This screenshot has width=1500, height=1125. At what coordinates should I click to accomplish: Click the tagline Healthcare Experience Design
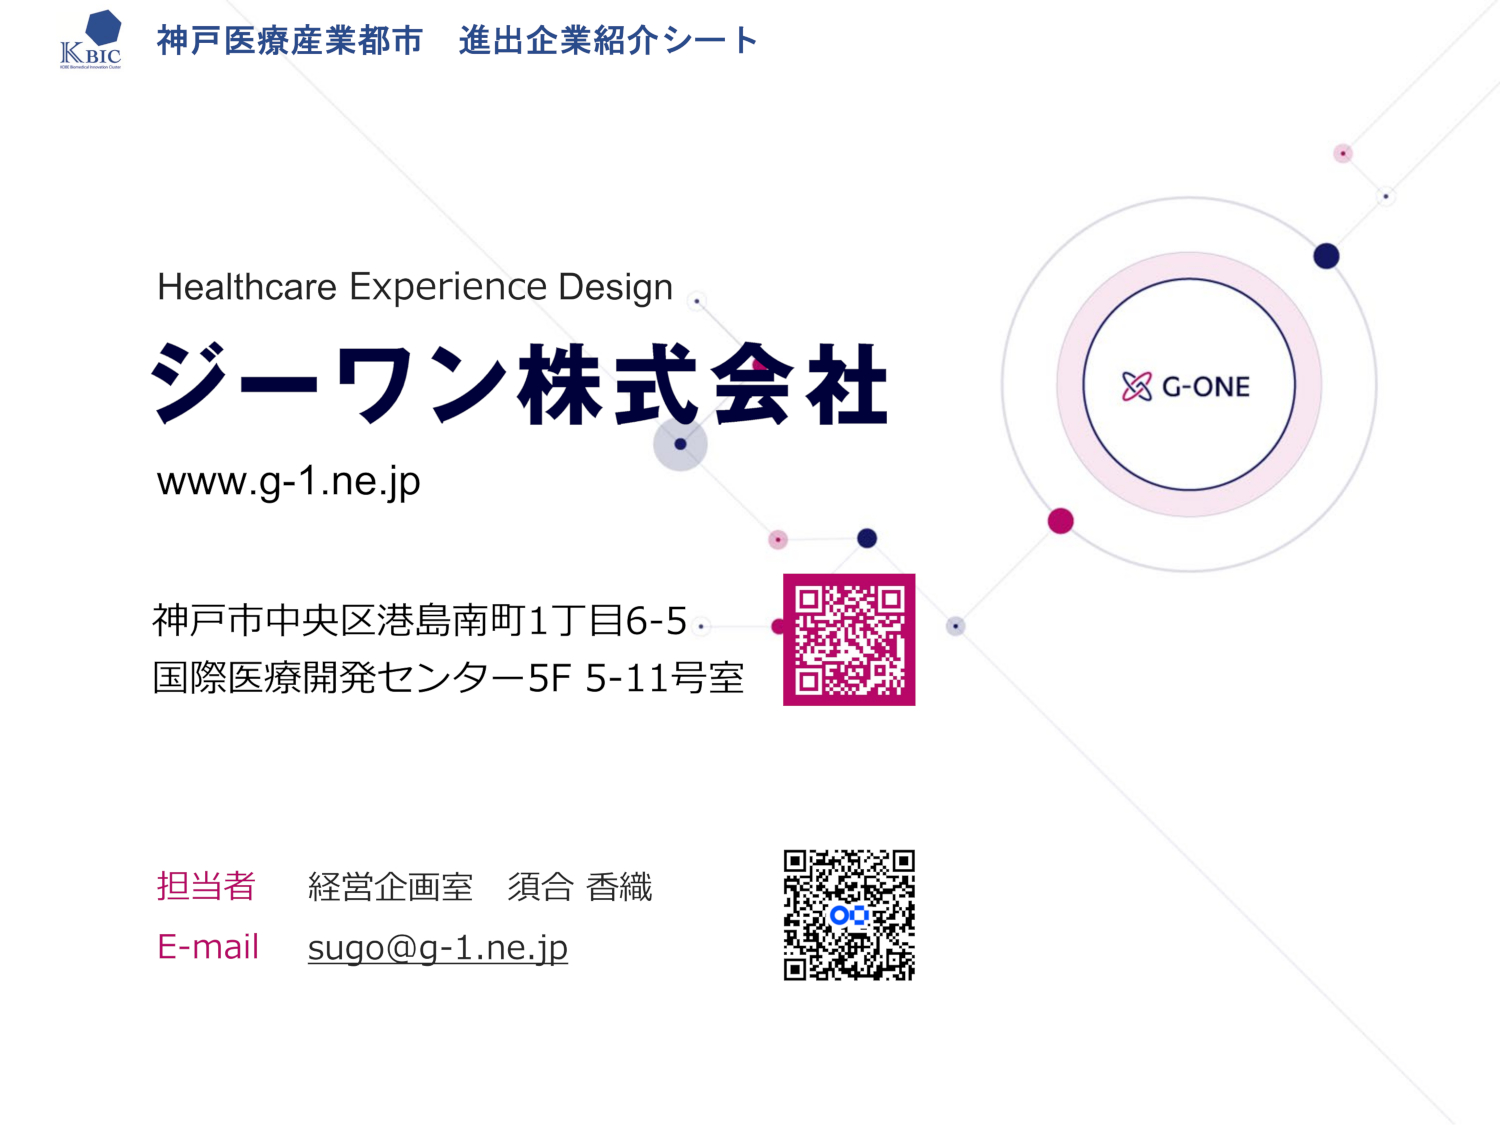point(415,287)
